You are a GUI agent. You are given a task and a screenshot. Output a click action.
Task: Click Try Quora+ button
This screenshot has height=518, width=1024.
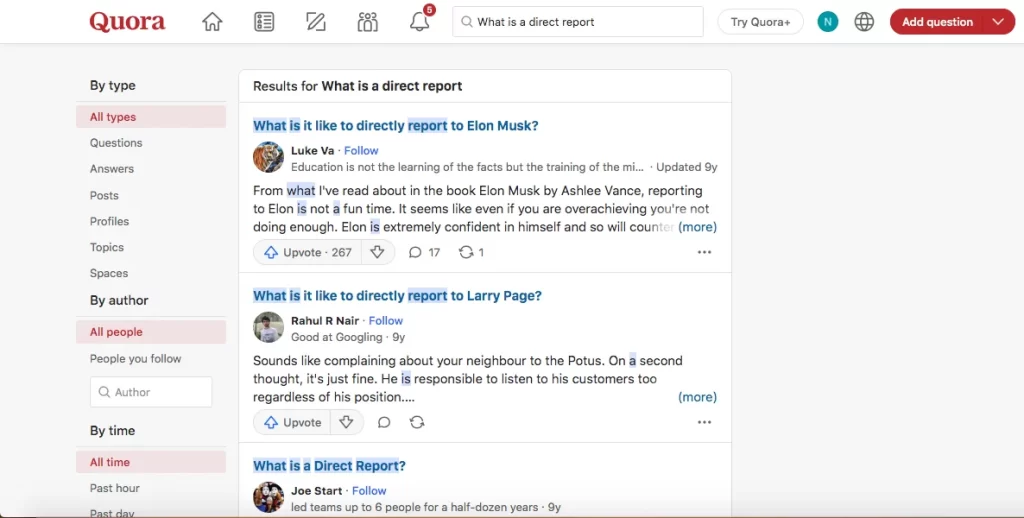point(760,22)
